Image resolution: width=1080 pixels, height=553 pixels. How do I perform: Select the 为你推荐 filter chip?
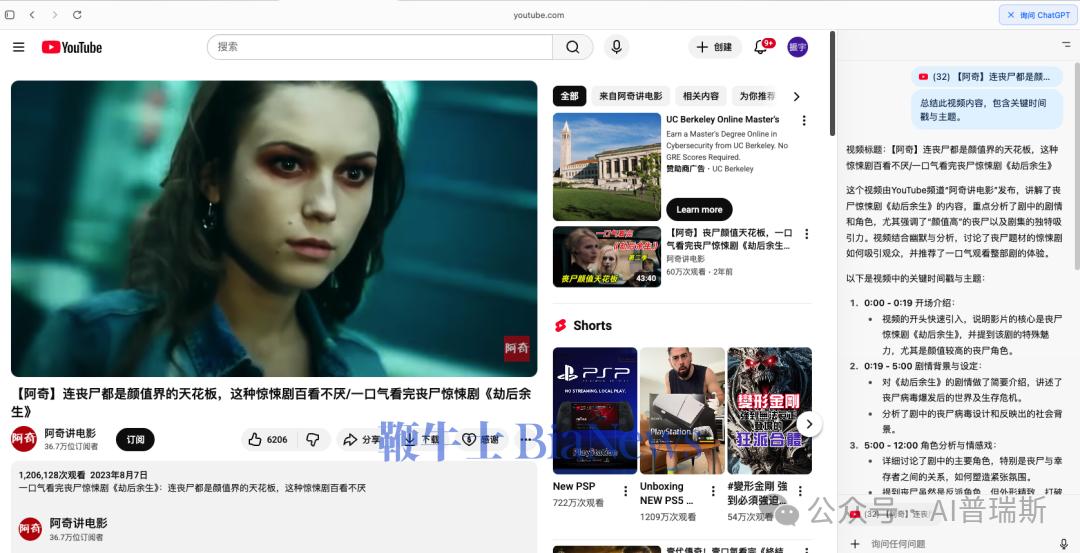tap(757, 96)
